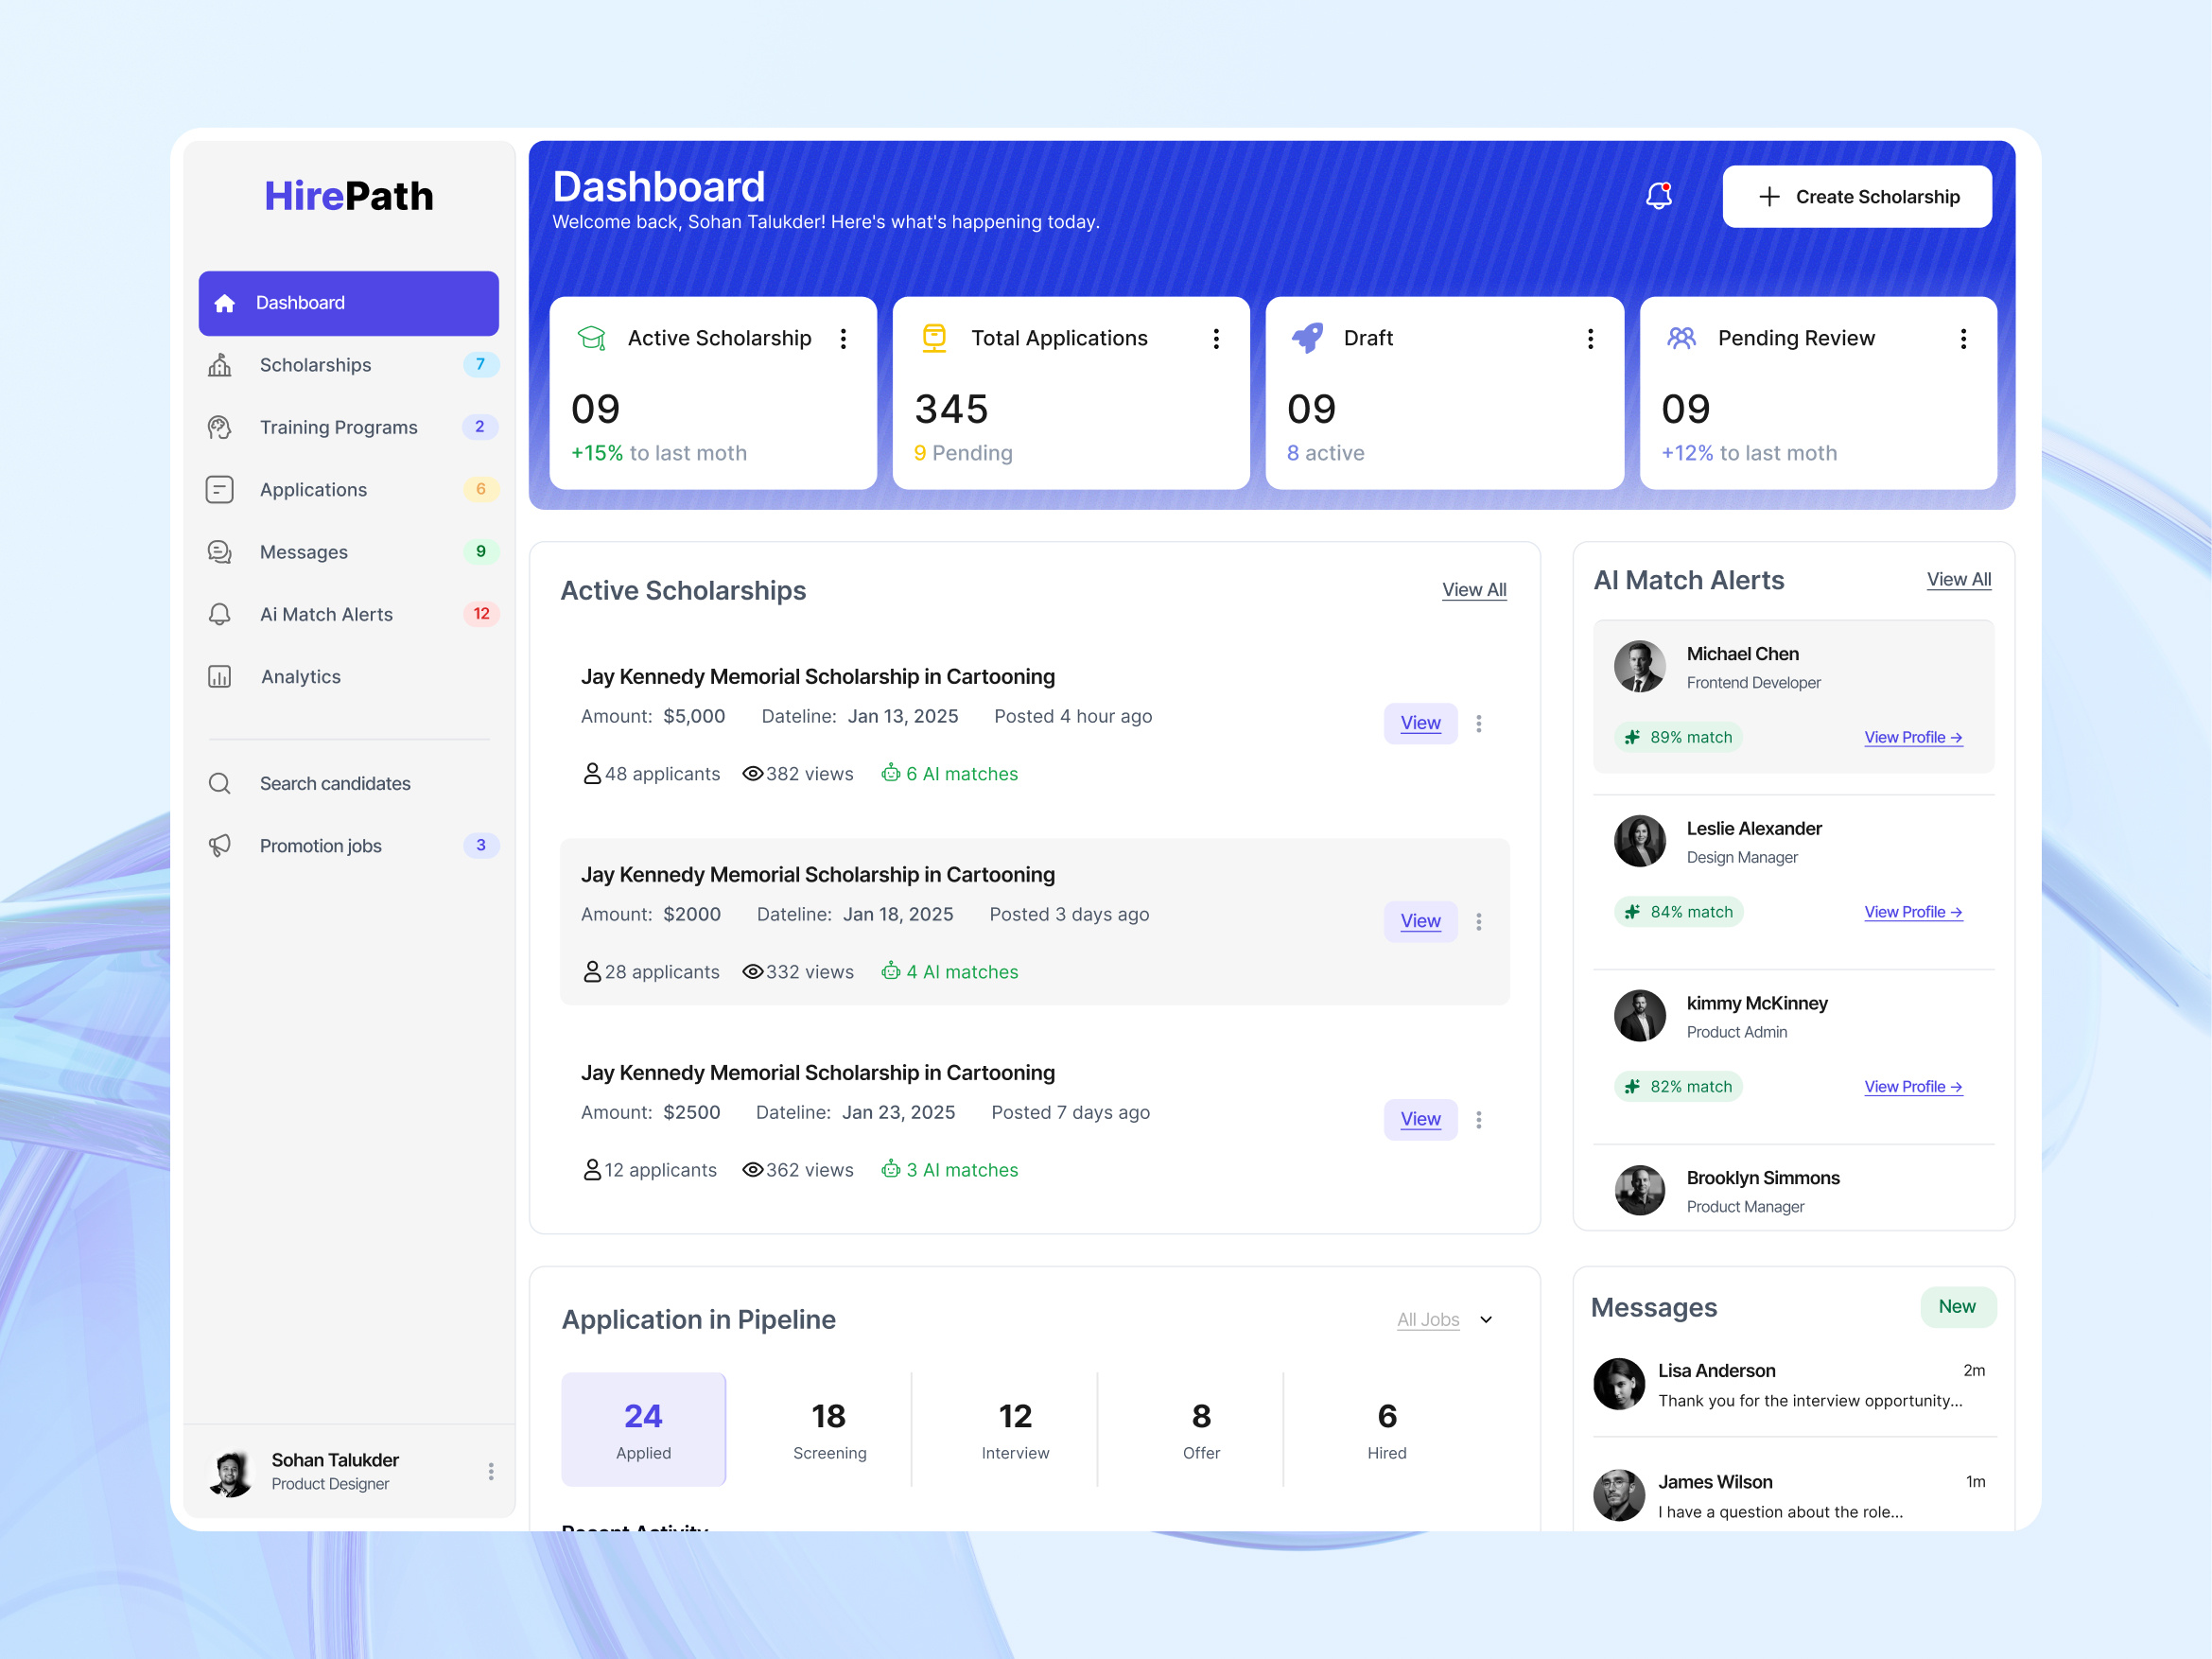
Task: Click the Create Scholarship button
Action: (1857, 196)
